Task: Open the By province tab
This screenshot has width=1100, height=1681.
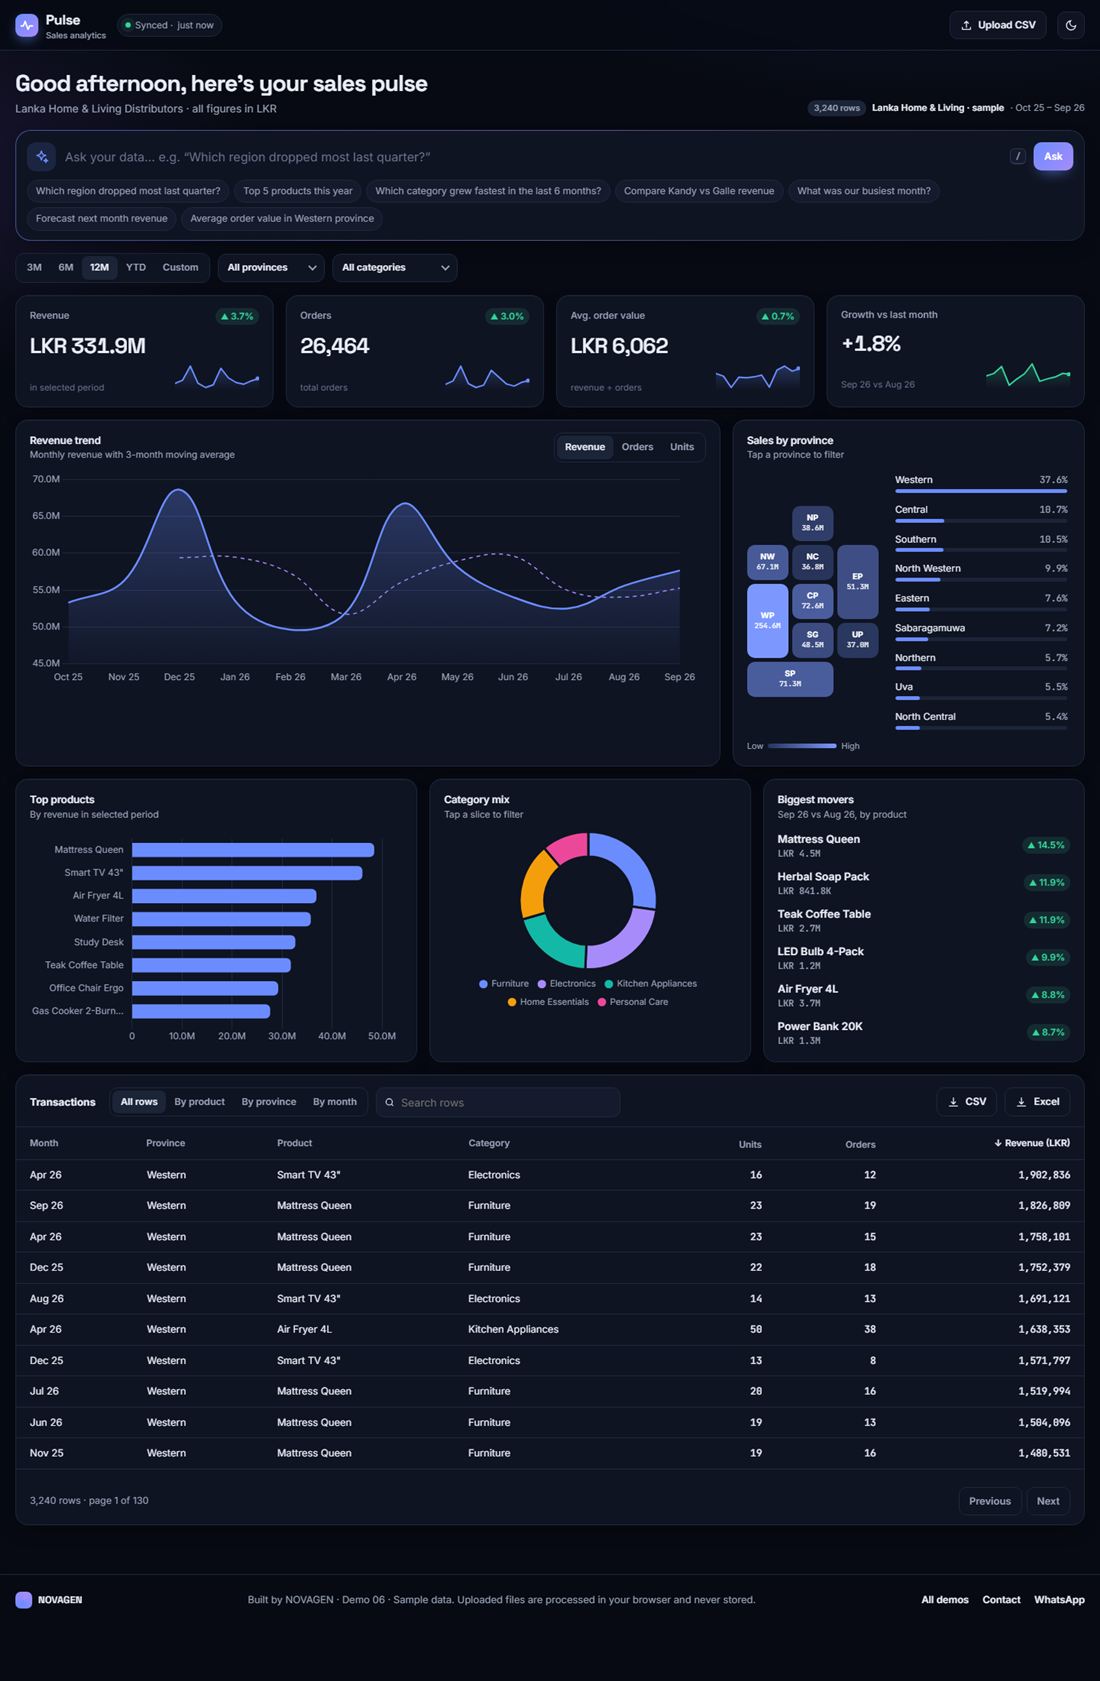Action: [269, 1102]
